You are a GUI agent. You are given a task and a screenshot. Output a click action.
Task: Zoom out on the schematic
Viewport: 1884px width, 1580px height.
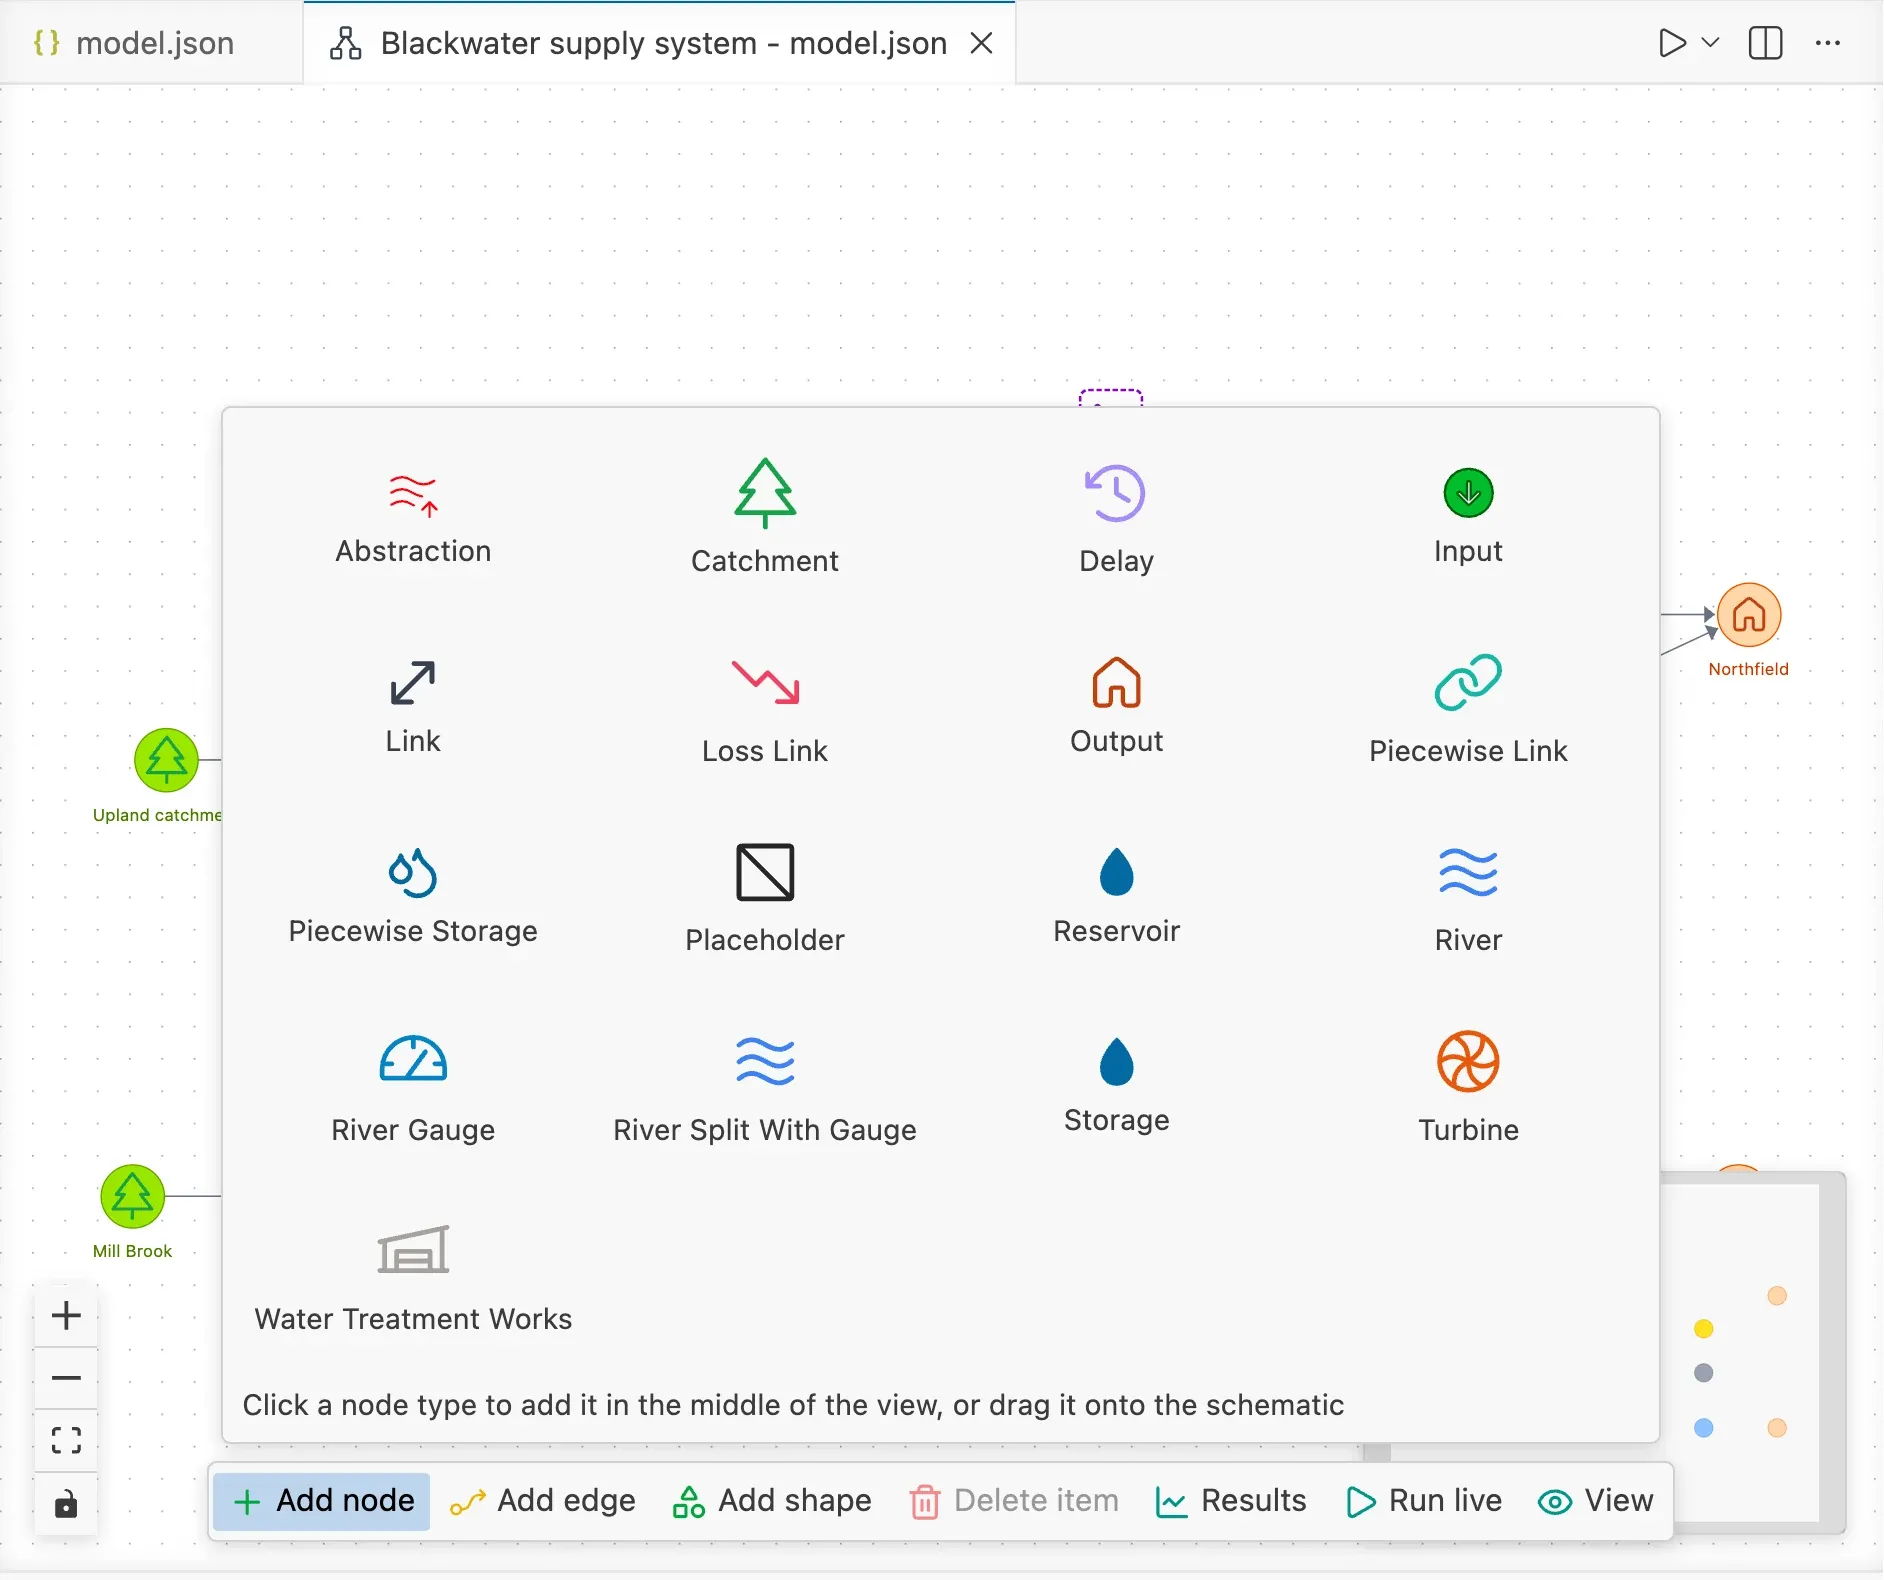(66, 1378)
